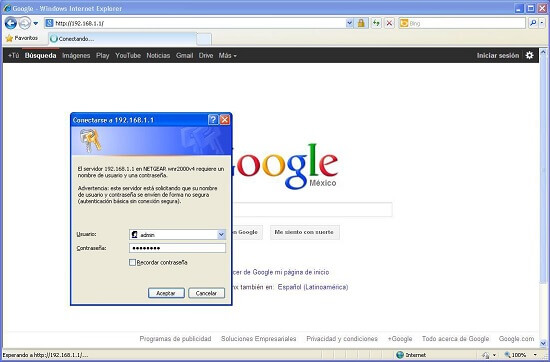Click the Forward navigation arrow
The image size is (550, 362).
25,23
